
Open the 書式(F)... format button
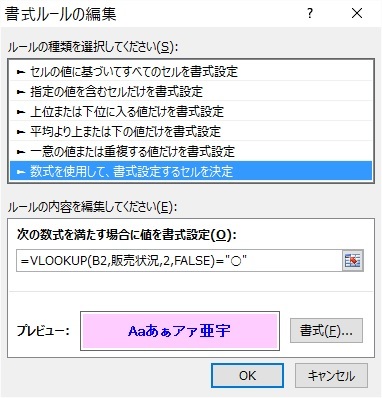[x=326, y=330]
